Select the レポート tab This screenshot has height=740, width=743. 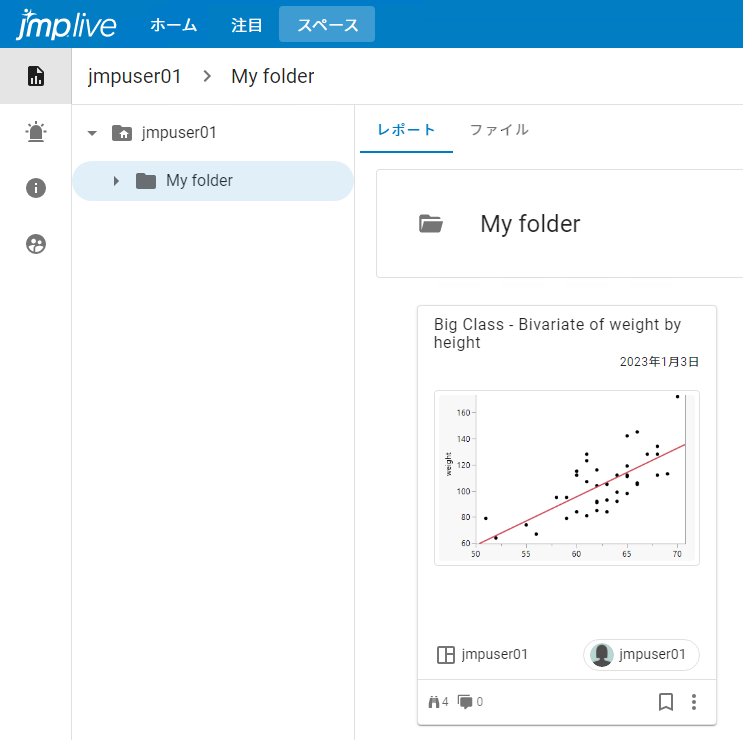(406, 130)
